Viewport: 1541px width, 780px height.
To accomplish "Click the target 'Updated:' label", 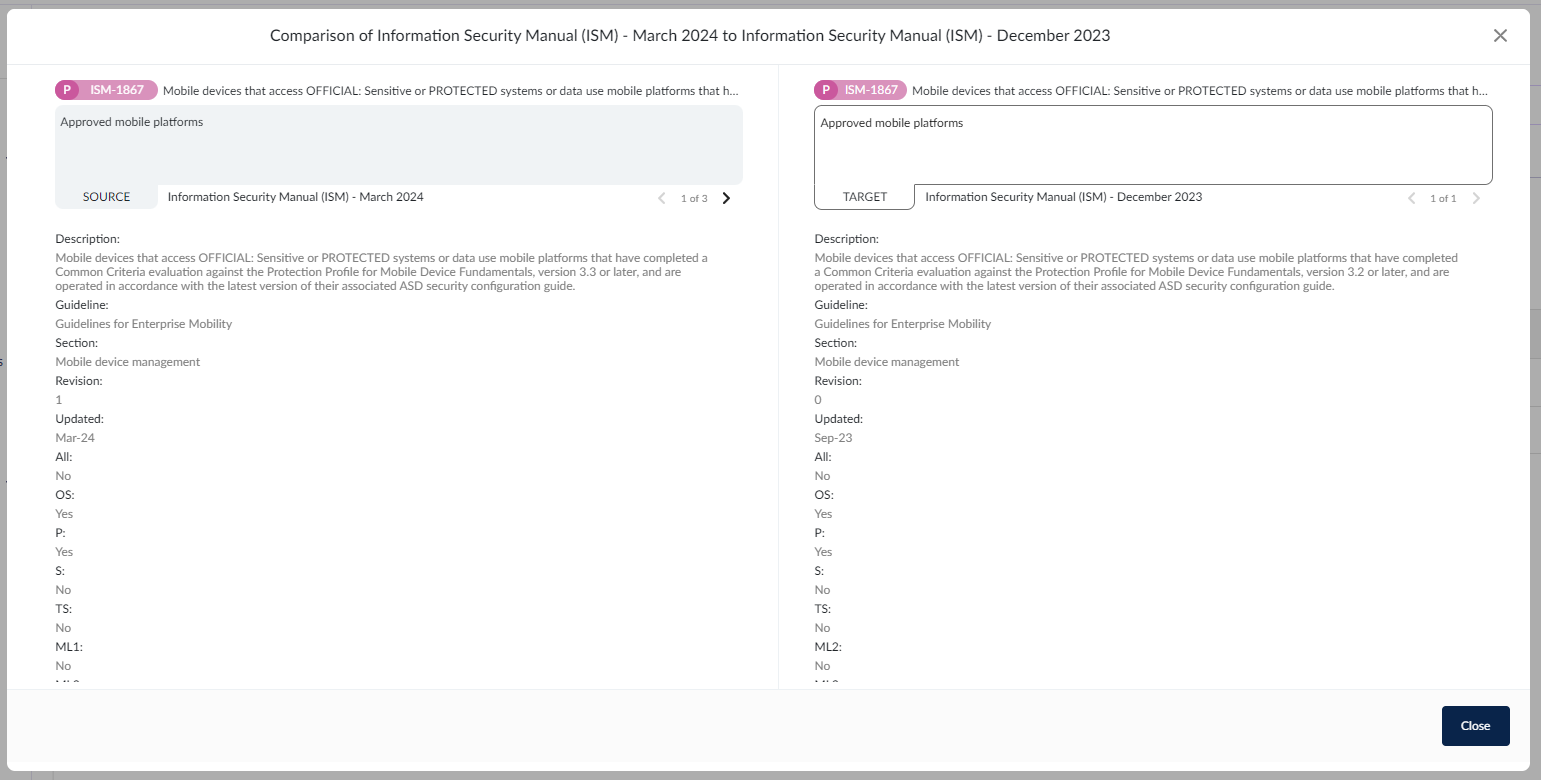I will pyautogui.click(x=839, y=419).
